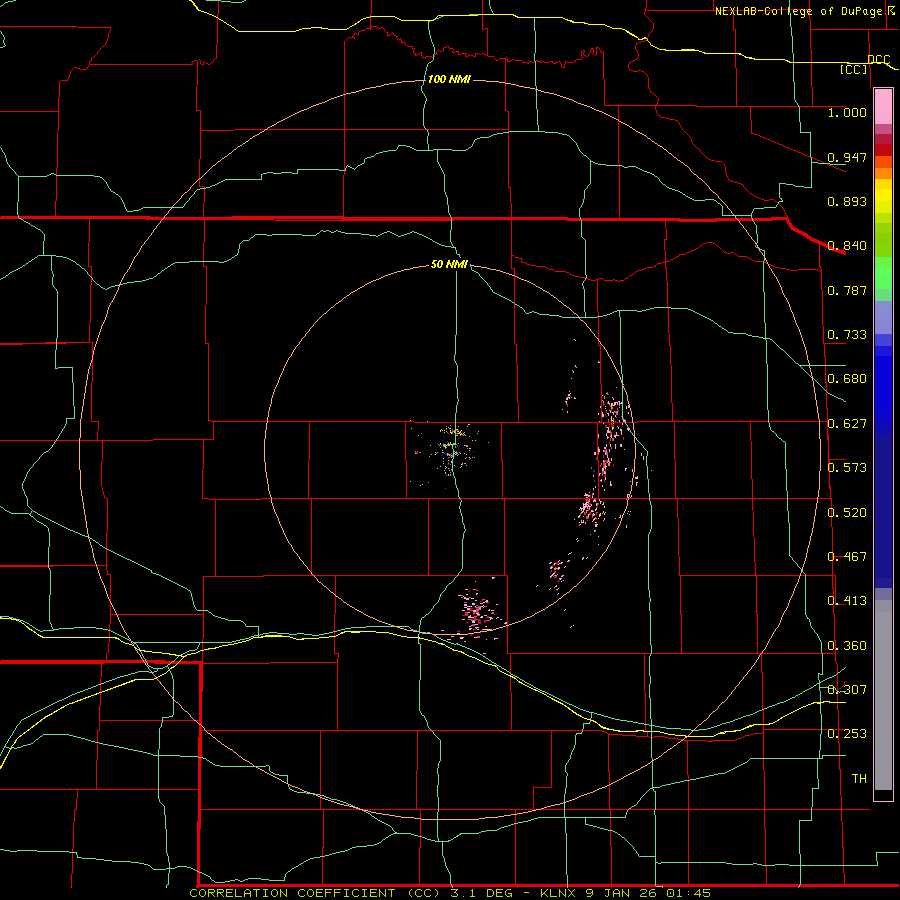900x900 pixels.
Task: Click the 0.360 color scale value
Action: 847,646
